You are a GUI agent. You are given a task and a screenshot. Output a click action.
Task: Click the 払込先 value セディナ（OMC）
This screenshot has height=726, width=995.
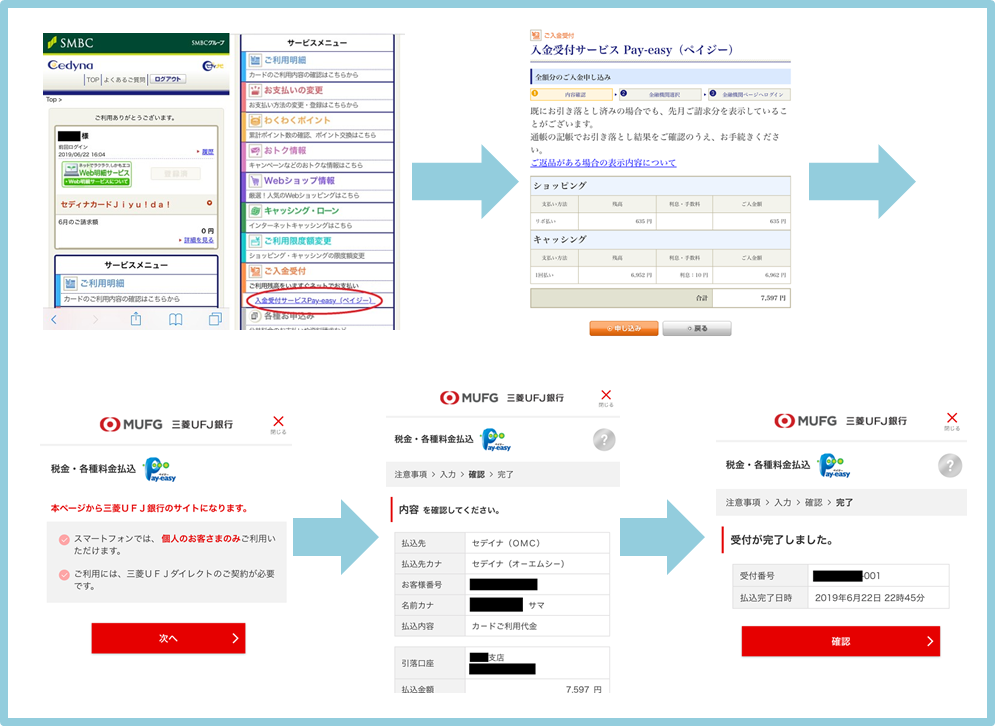[505, 543]
